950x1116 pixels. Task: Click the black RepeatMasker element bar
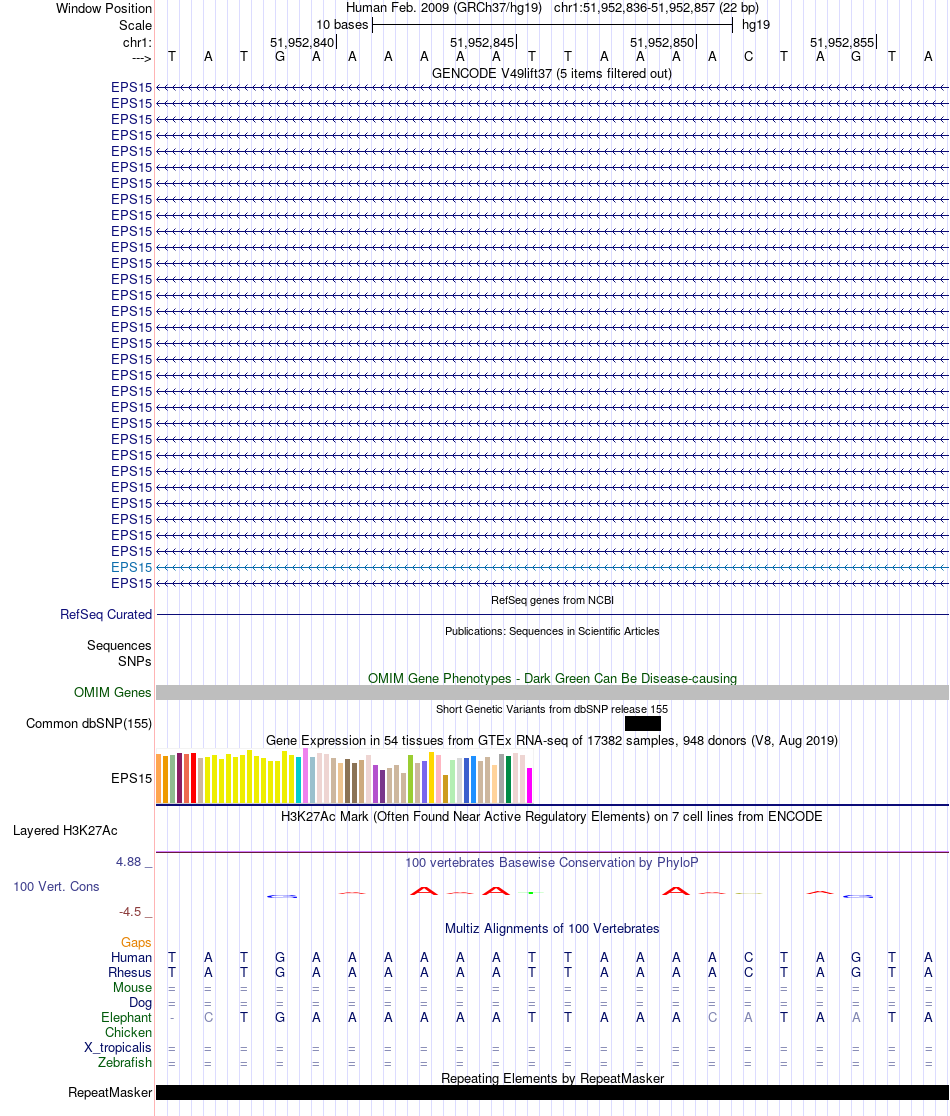click(x=552, y=1093)
